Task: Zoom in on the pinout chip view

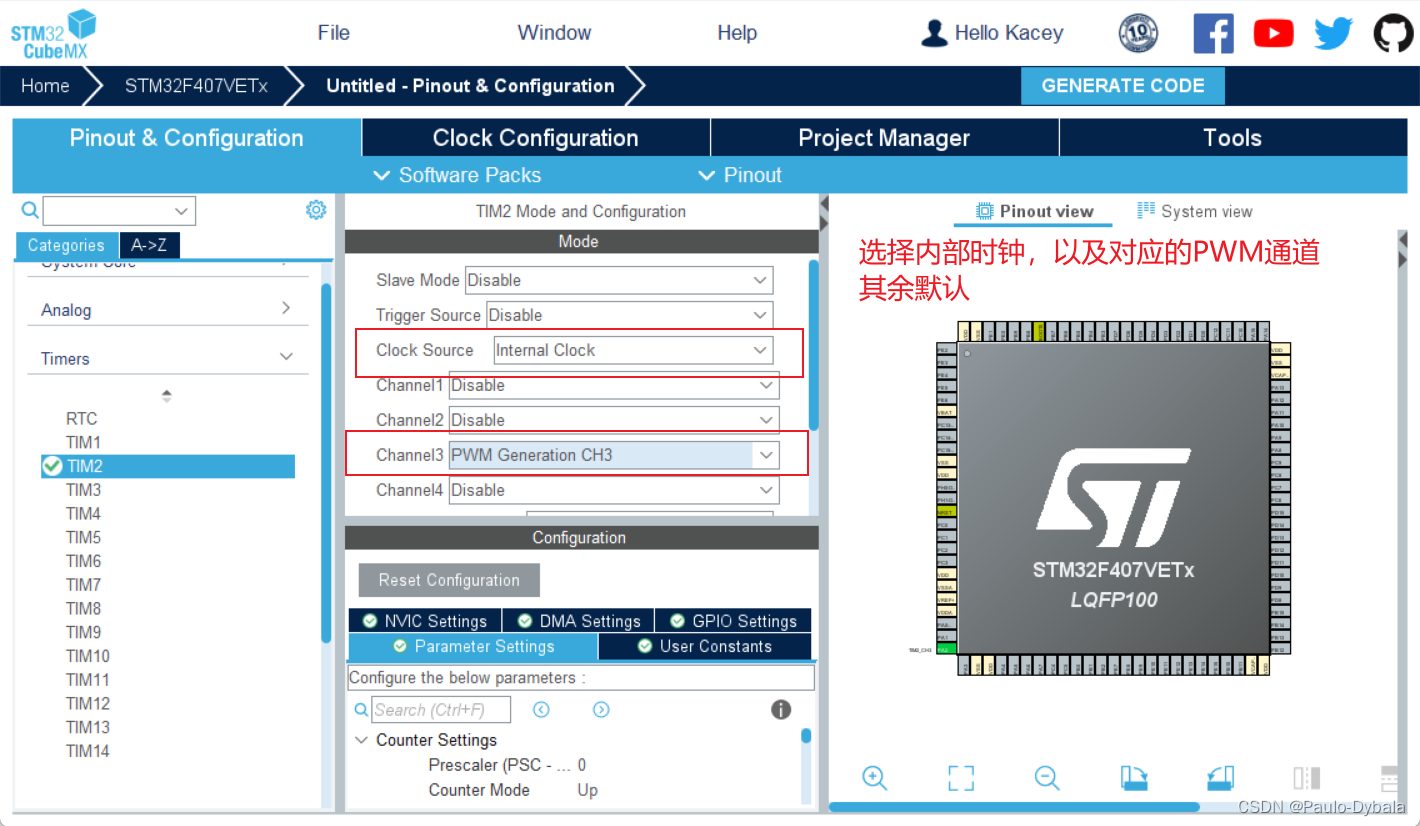Action: [x=874, y=778]
